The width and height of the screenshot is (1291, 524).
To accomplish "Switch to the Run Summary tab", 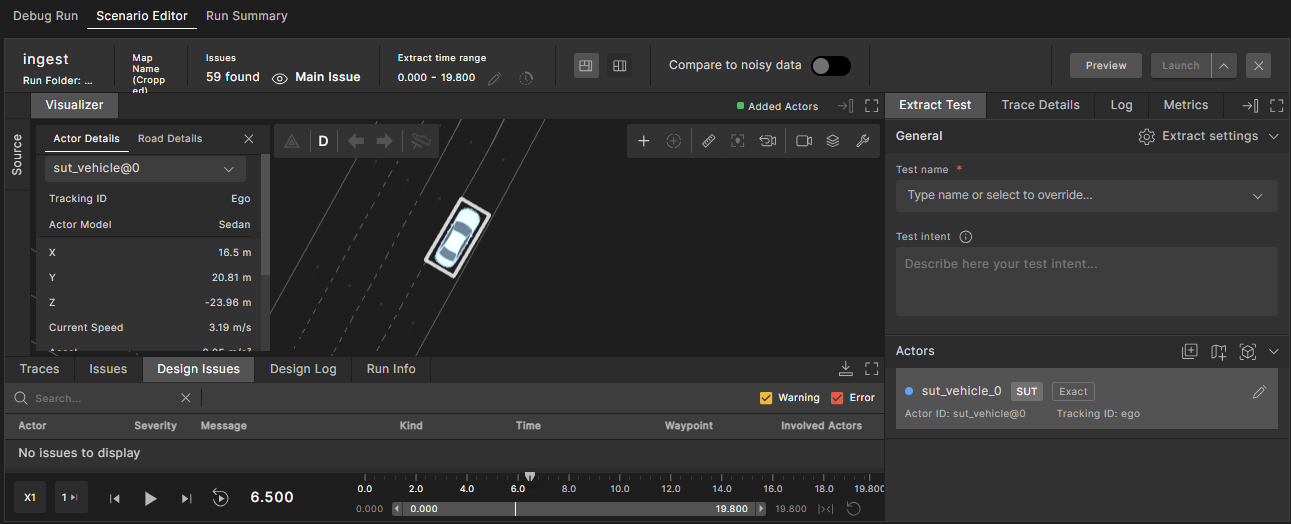I will pyautogui.click(x=246, y=16).
